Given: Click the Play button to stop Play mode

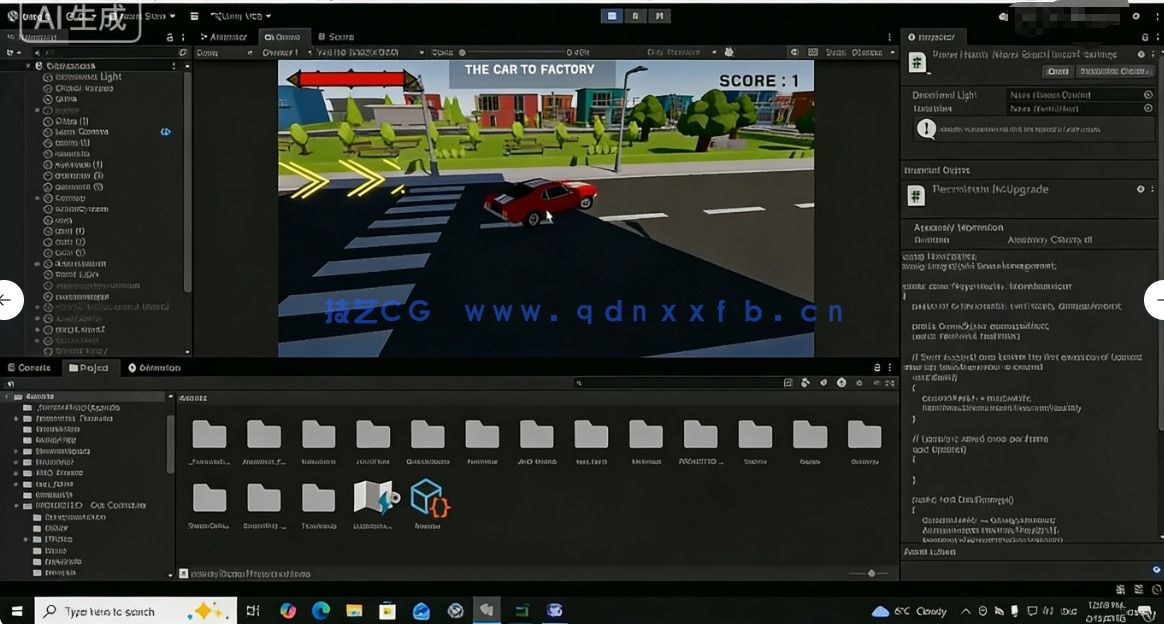Looking at the screenshot, I should pos(611,16).
